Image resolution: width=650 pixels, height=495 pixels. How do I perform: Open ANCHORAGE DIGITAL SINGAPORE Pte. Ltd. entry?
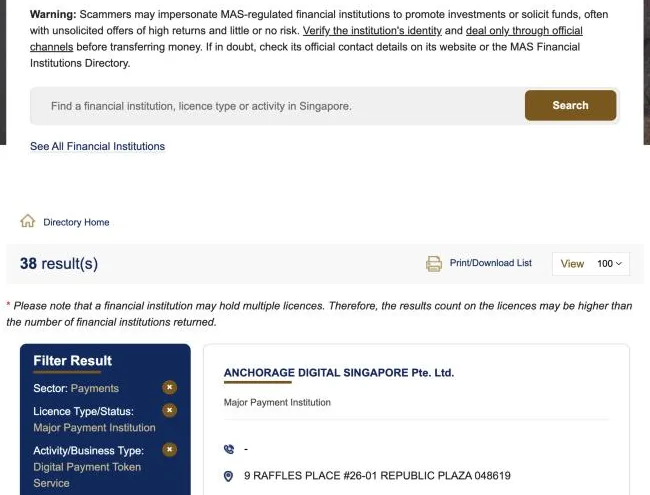[339, 373]
